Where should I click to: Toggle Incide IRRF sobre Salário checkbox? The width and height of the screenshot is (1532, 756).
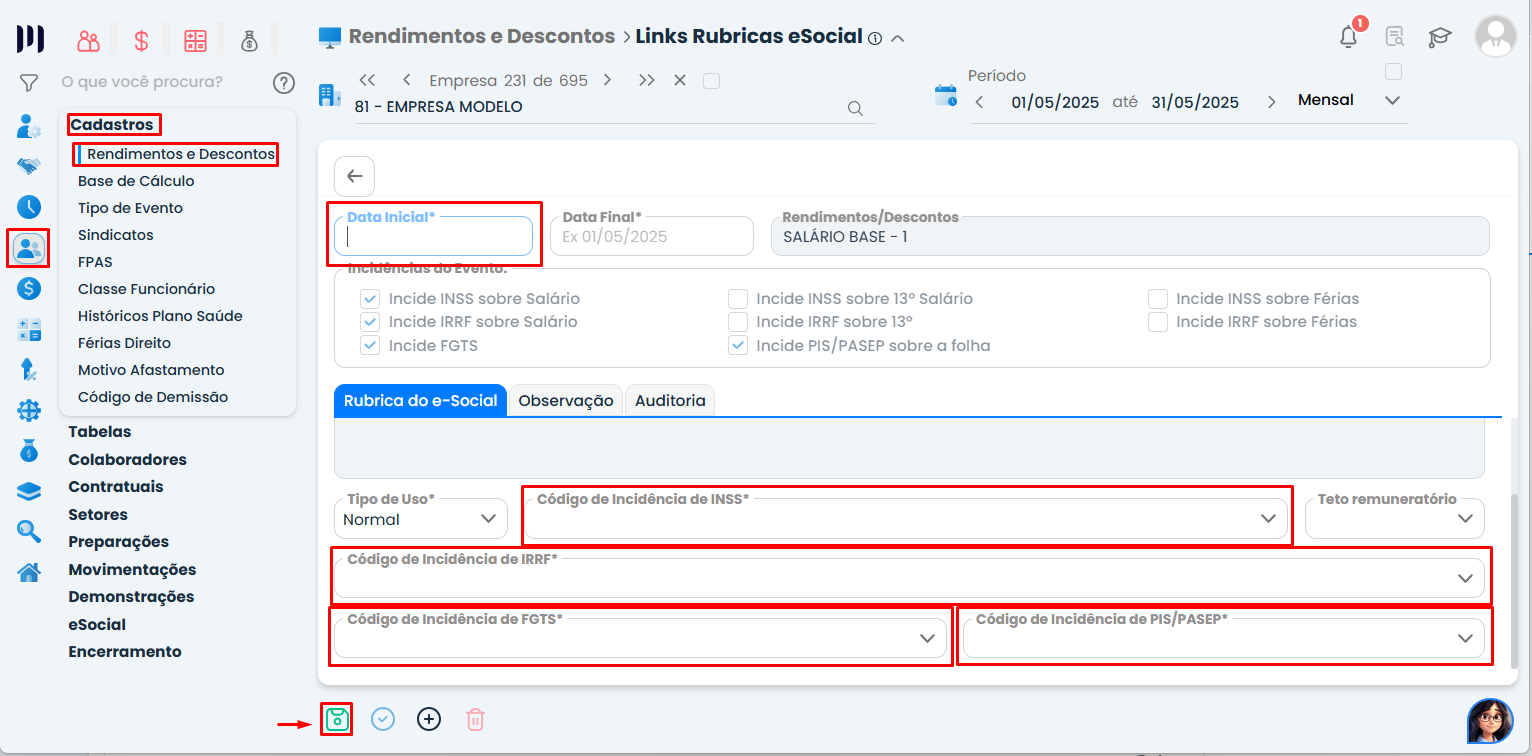click(371, 322)
